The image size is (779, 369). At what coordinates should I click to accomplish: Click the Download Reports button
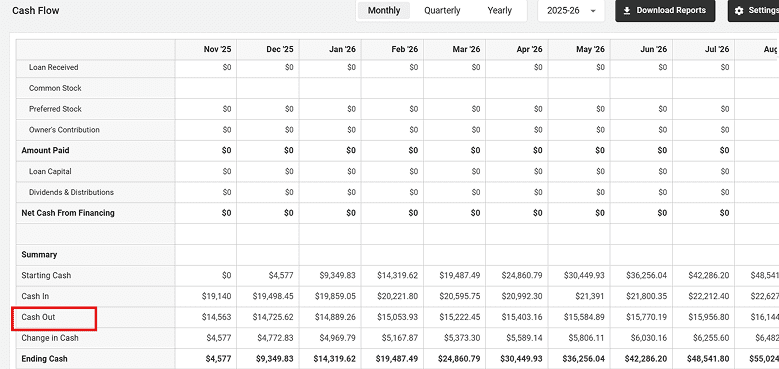click(x=665, y=10)
